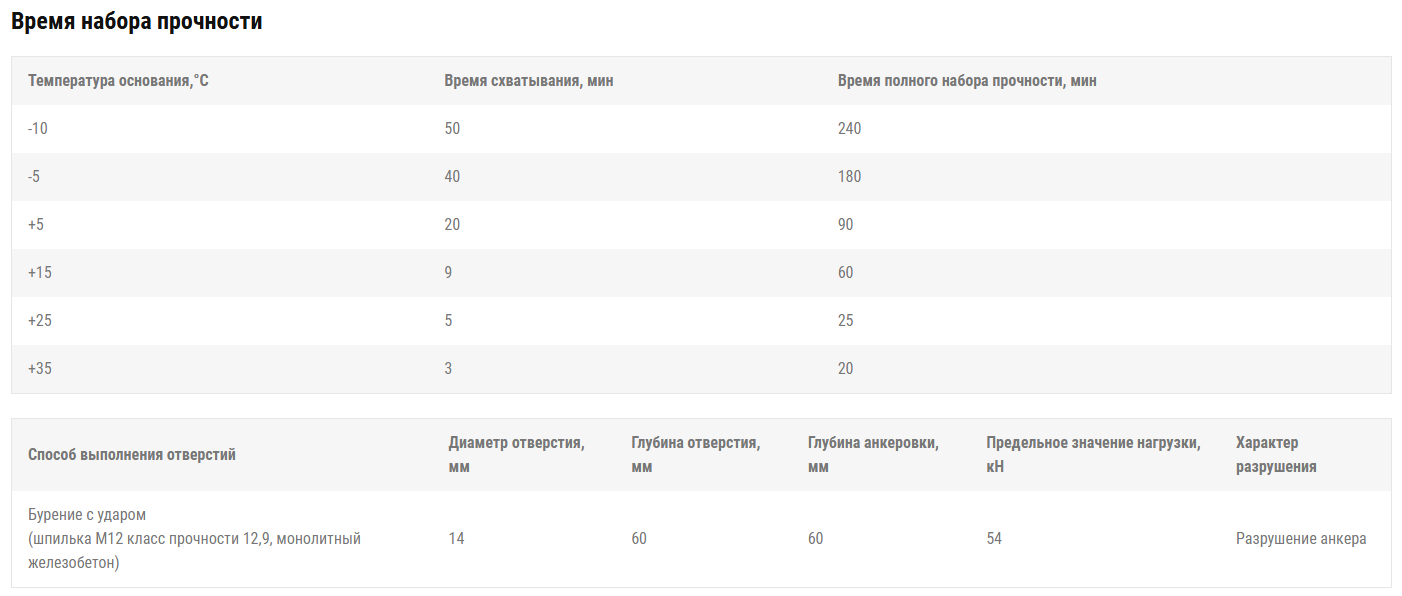This screenshot has height=596, width=1402.
Task: Click the load value 54
Action: pyautogui.click(x=994, y=539)
